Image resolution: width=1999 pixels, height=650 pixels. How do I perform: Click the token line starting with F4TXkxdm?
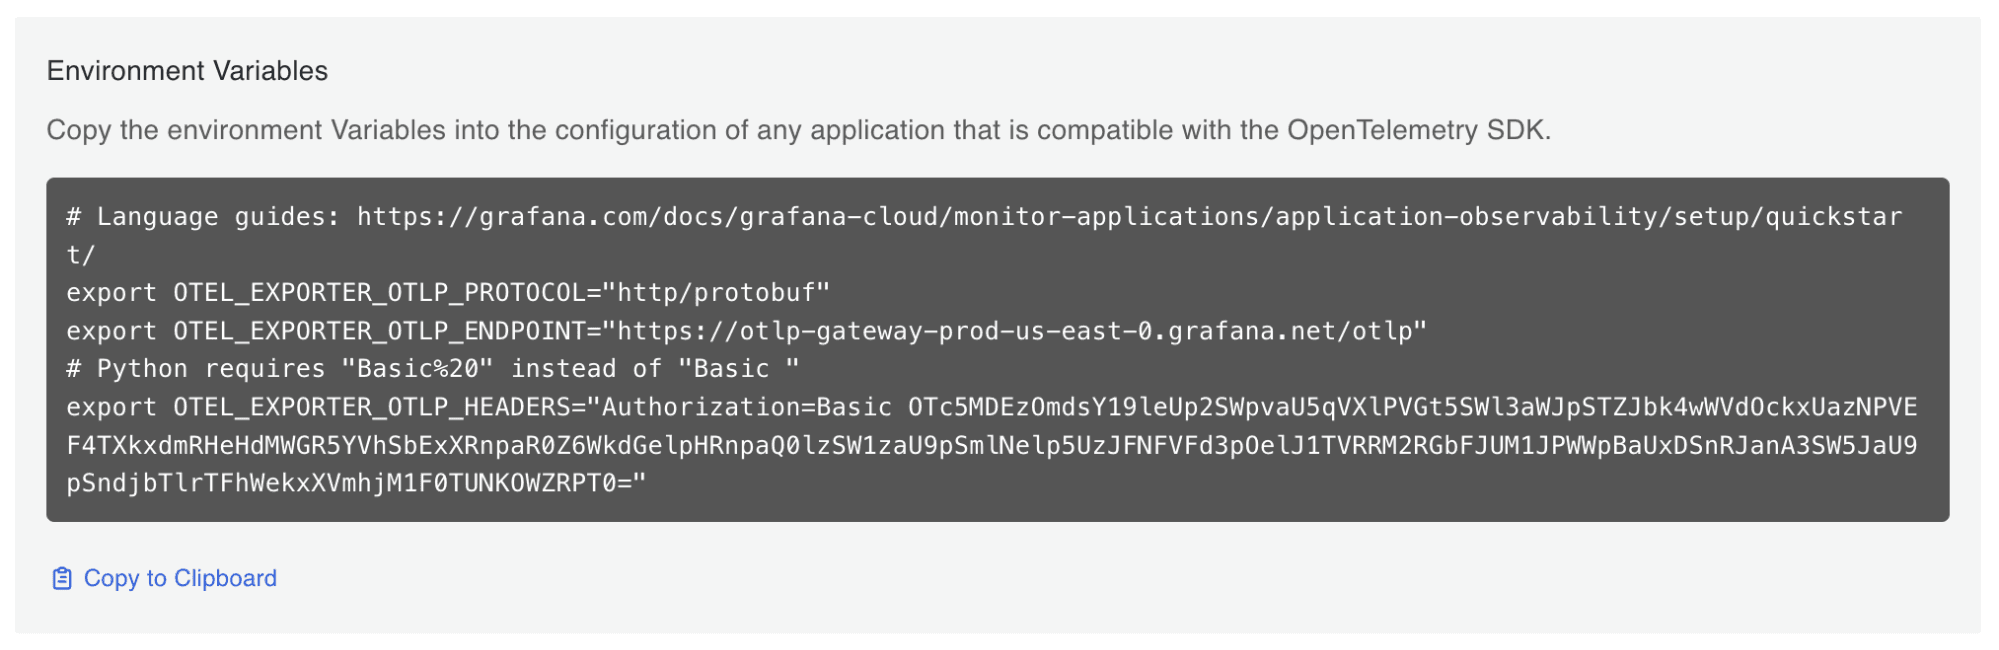(x=991, y=445)
